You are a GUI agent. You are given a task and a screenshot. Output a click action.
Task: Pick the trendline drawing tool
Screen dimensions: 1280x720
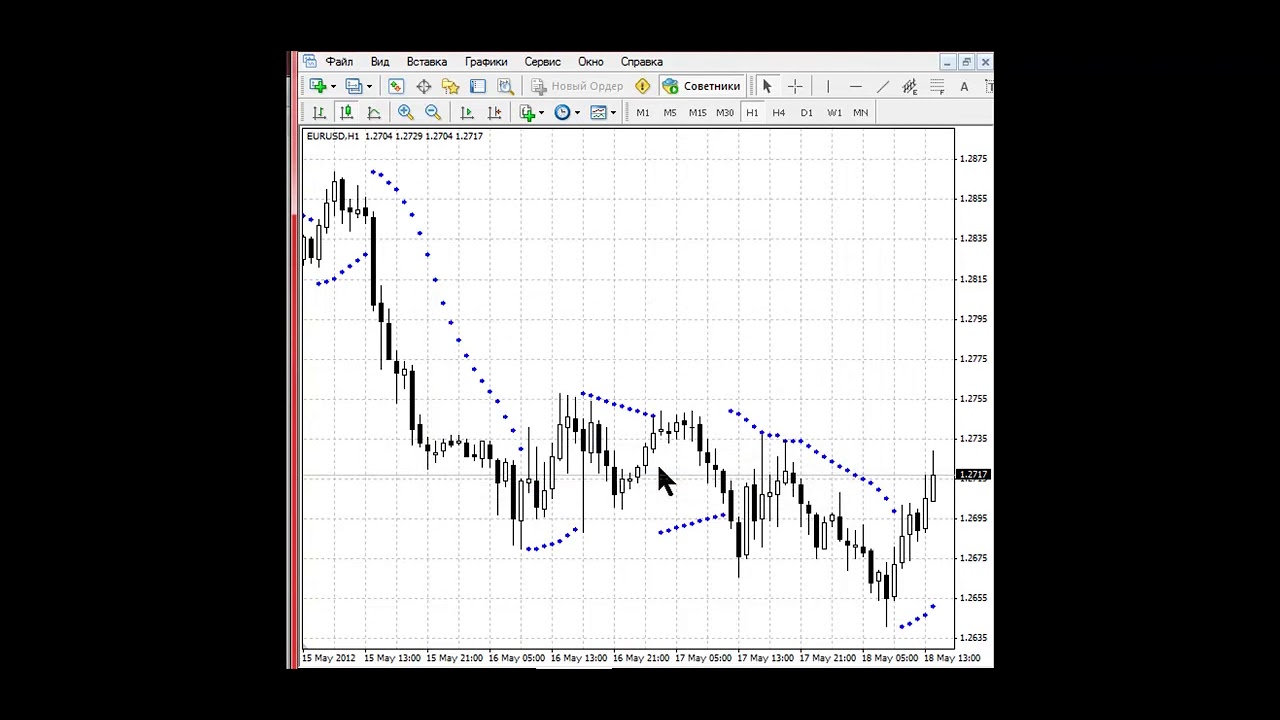coord(882,87)
